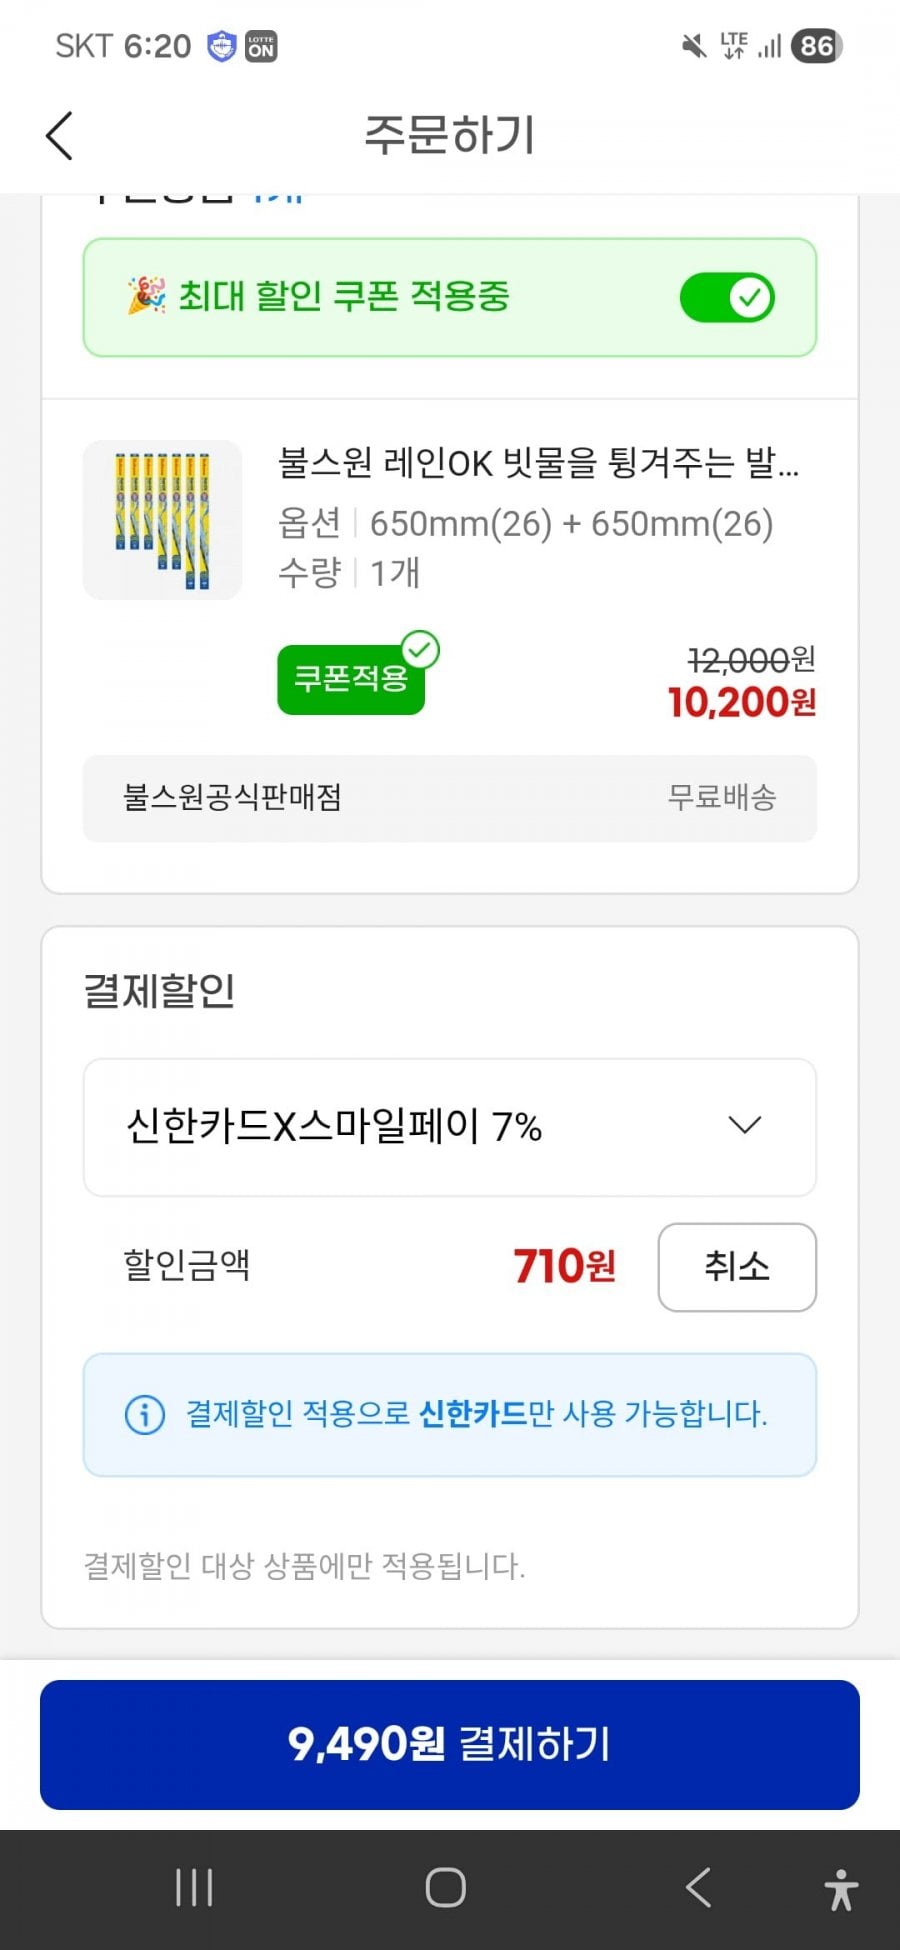Viewport: 900px width, 1950px height.
Task: Tap the back arrow in order header
Action: click(x=60, y=136)
